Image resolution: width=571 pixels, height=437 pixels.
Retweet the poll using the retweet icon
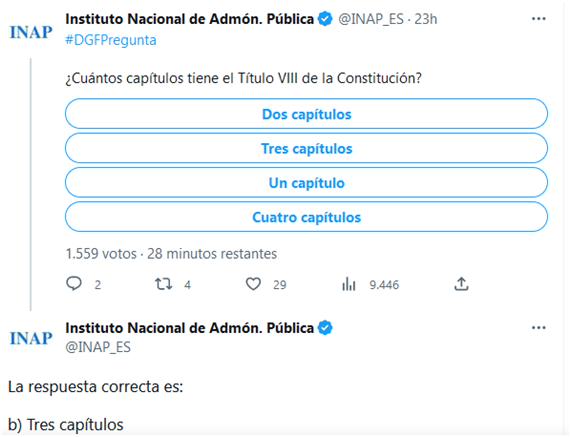164,284
